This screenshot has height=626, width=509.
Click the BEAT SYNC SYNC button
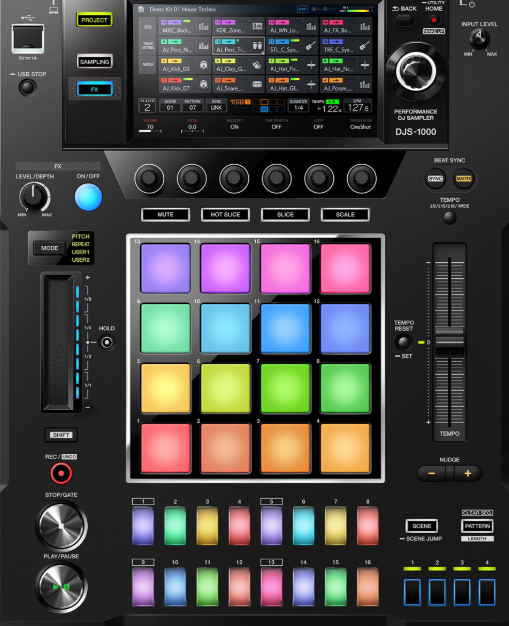[435, 178]
